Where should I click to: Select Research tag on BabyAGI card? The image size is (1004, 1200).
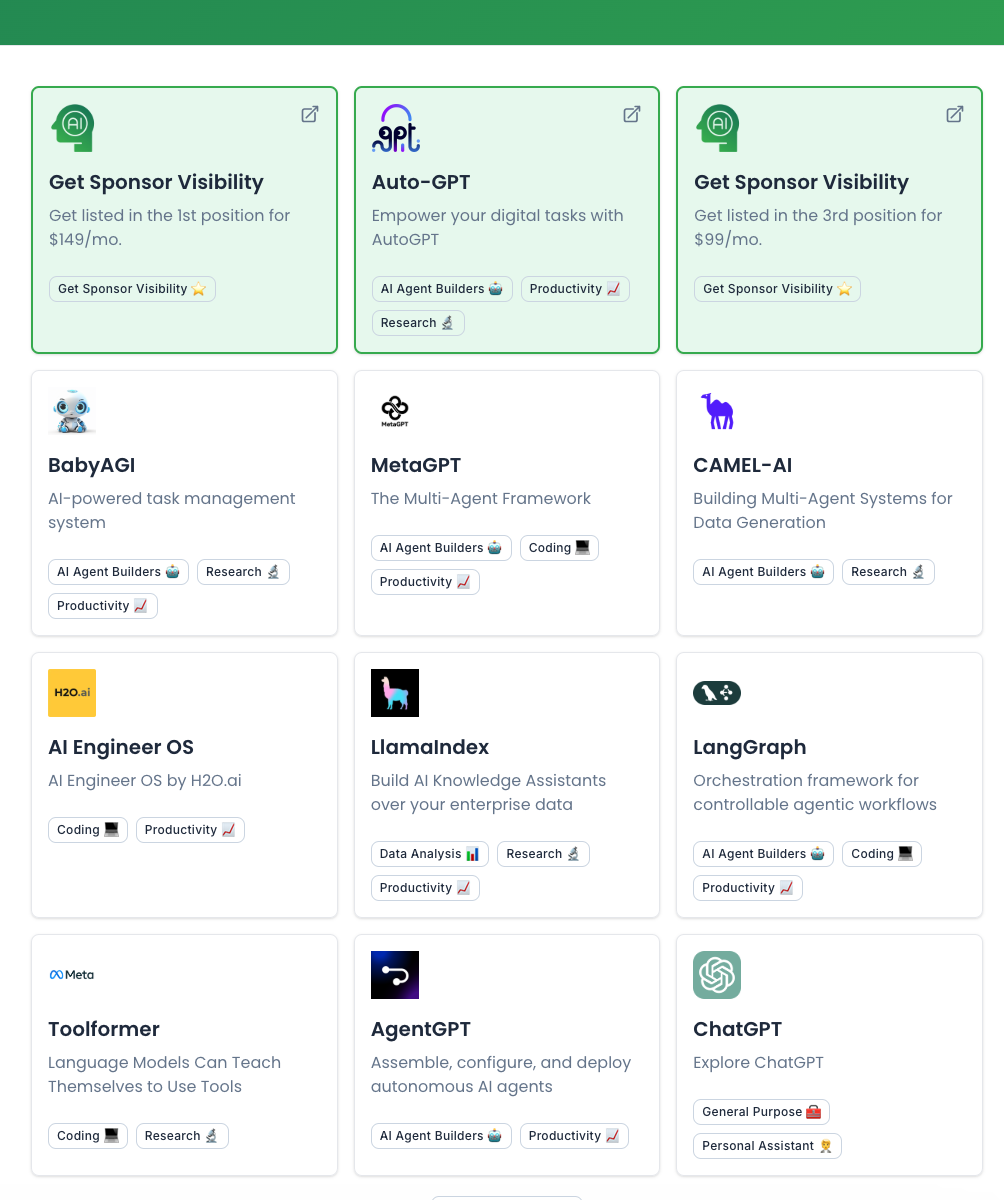point(243,572)
